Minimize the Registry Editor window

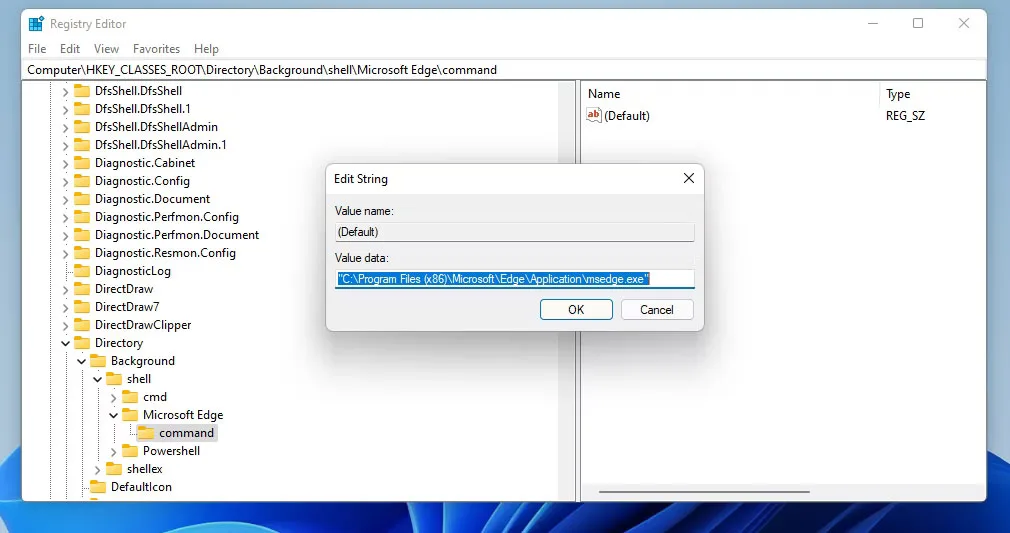click(873, 24)
